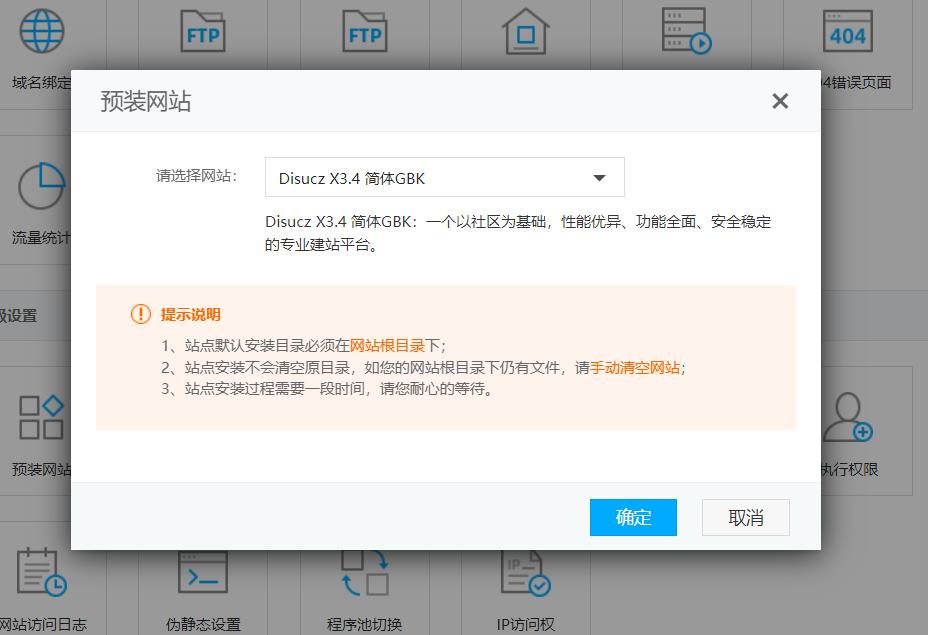Click the 请选择网站 label
928x635 pixels.
196,176
